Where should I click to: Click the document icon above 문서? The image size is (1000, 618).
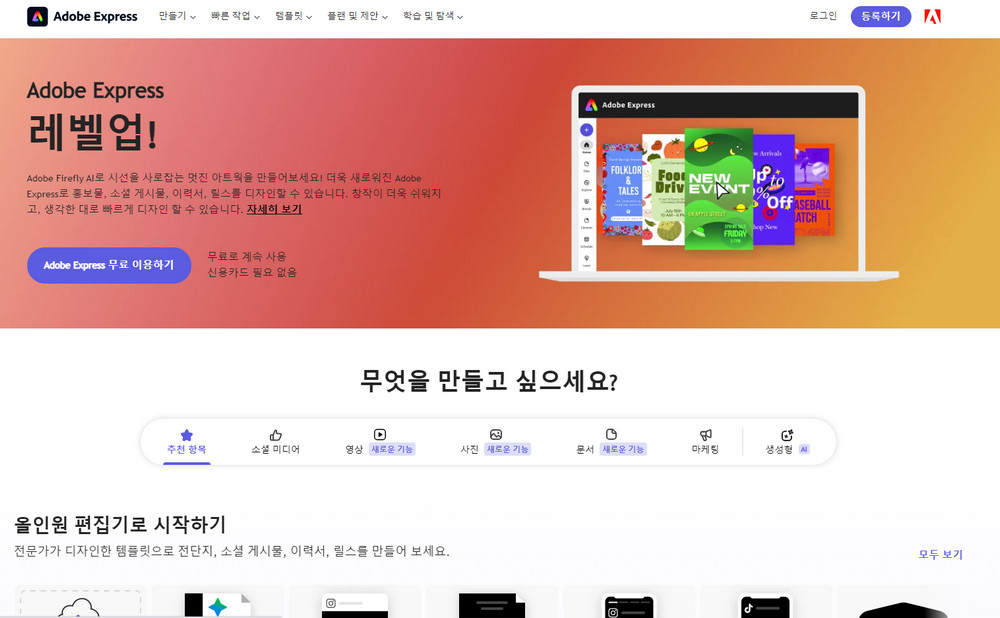tap(611, 434)
